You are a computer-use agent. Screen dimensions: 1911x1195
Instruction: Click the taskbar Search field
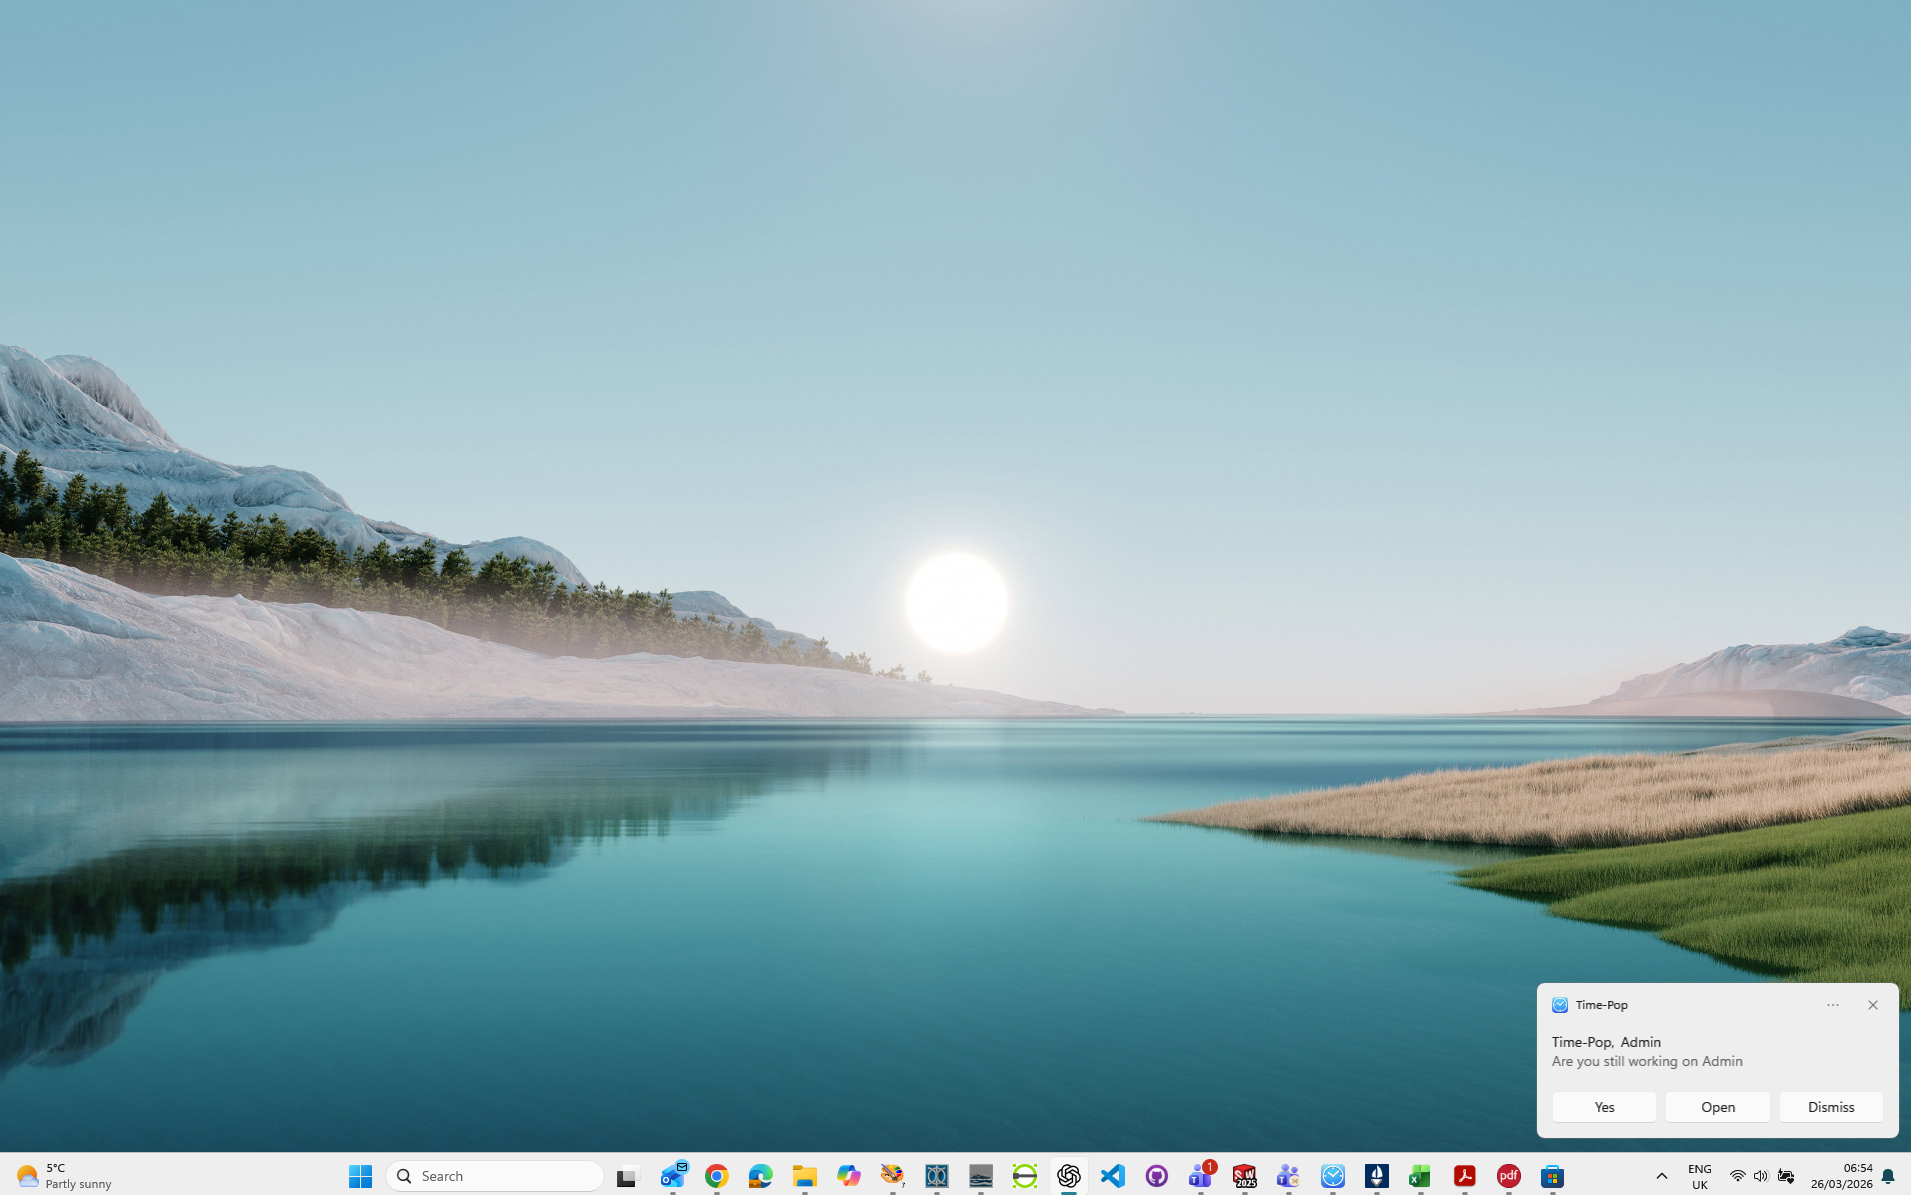(495, 1176)
